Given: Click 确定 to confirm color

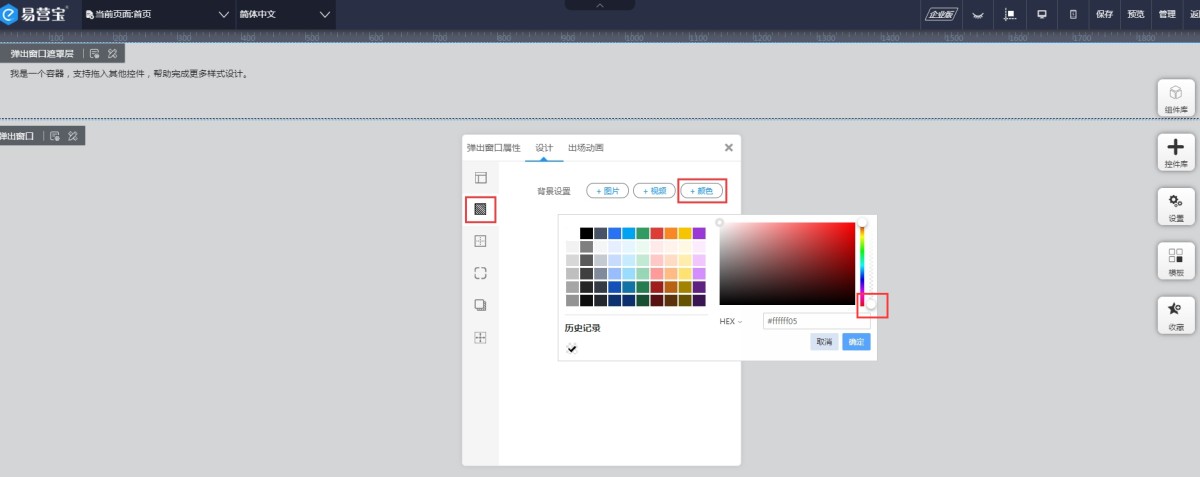Looking at the screenshot, I should tap(856, 342).
